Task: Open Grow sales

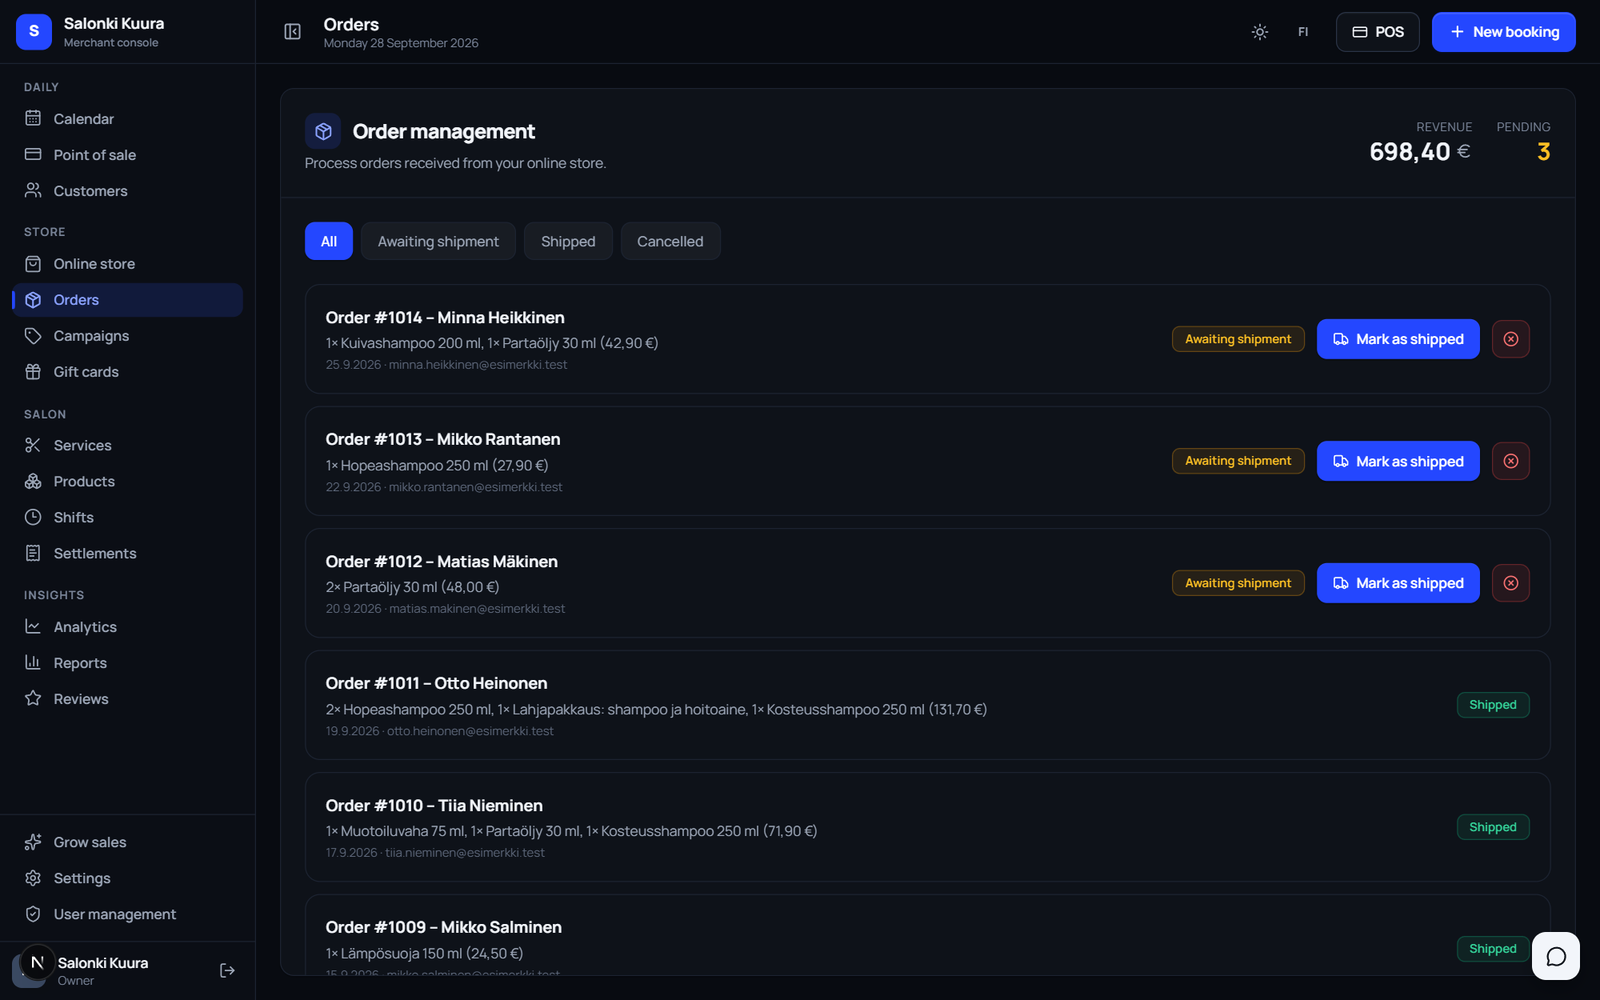Action: [127, 842]
